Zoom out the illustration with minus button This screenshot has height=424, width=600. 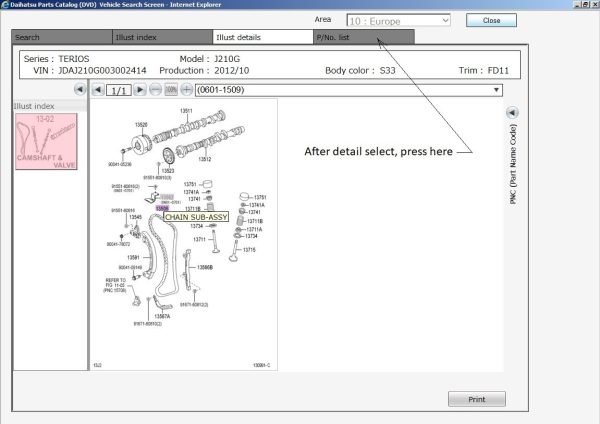pos(155,90)
